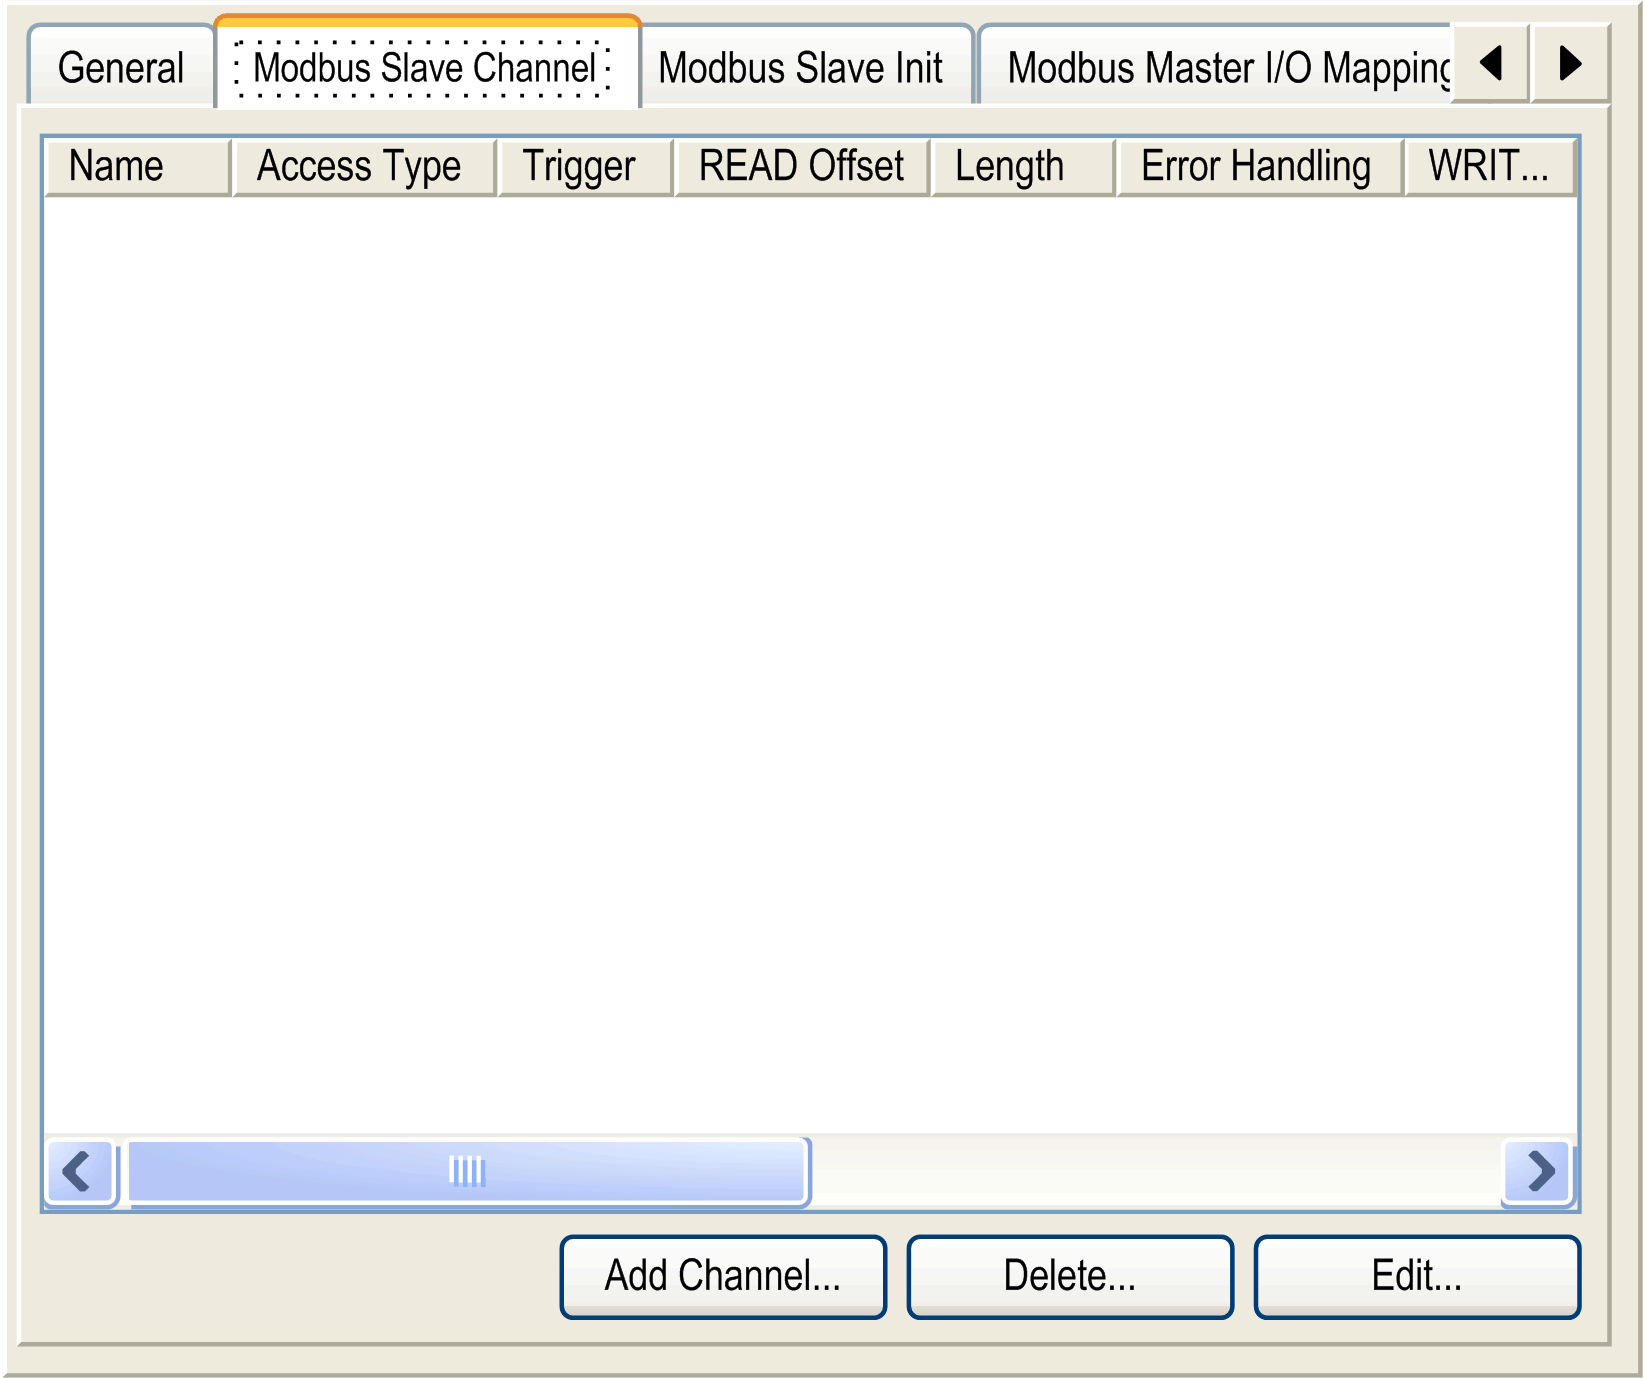
Task: Click the right tab scroll arrow
Action: (1570, 66)
